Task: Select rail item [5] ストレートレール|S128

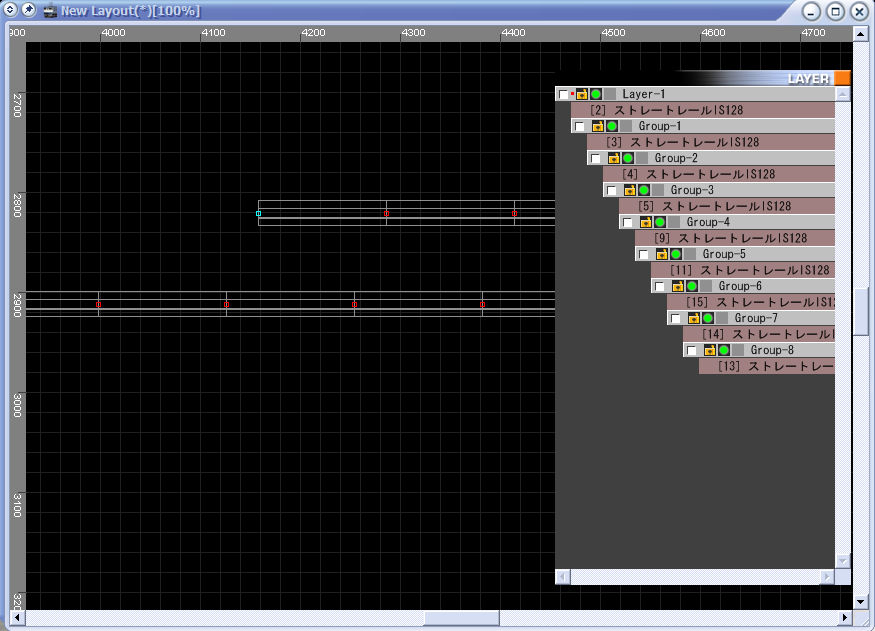Action: pyautogui.click(x=727, y=206)
